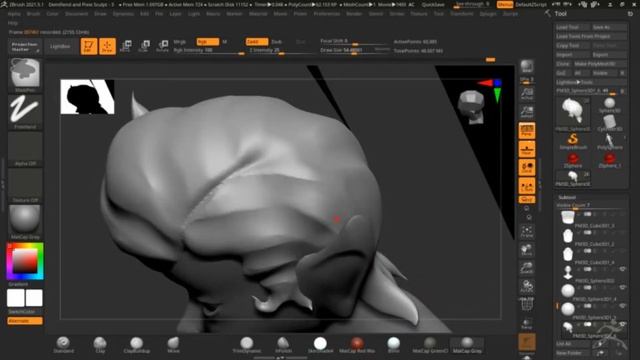Toggle Persp perspective view
The width and height of the screenshot is (640, 360).
click(x=527, y=131)
